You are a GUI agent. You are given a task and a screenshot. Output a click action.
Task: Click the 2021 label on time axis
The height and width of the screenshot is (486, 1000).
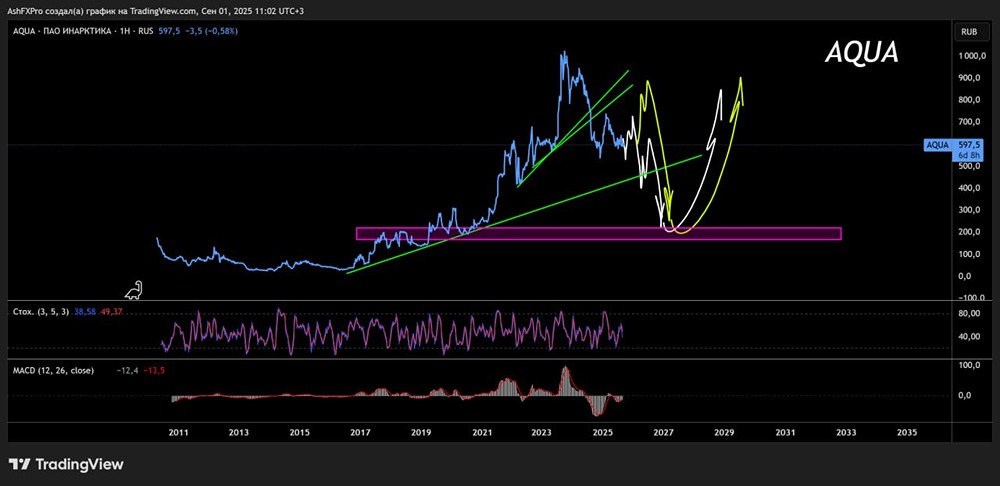point(482,432)
